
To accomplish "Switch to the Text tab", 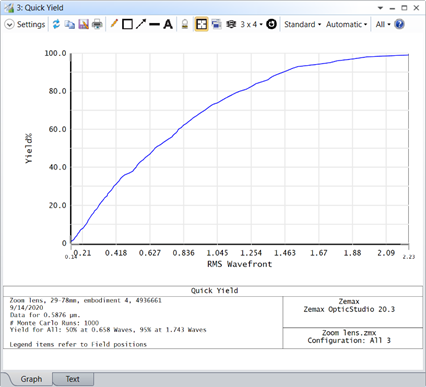I will point(72,379).
